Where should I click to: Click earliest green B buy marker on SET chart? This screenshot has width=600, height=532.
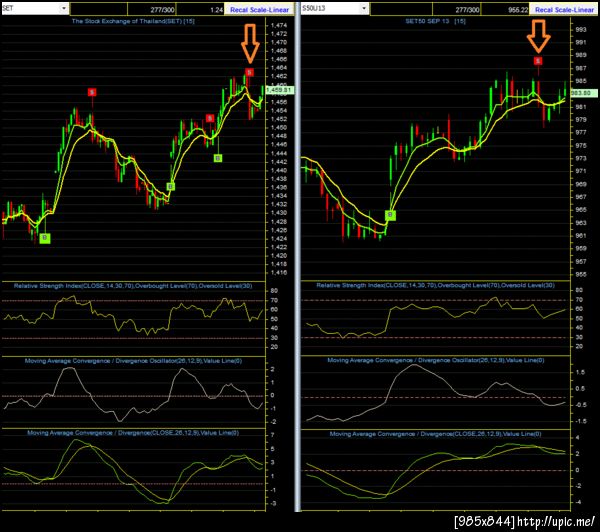(45, 238)
